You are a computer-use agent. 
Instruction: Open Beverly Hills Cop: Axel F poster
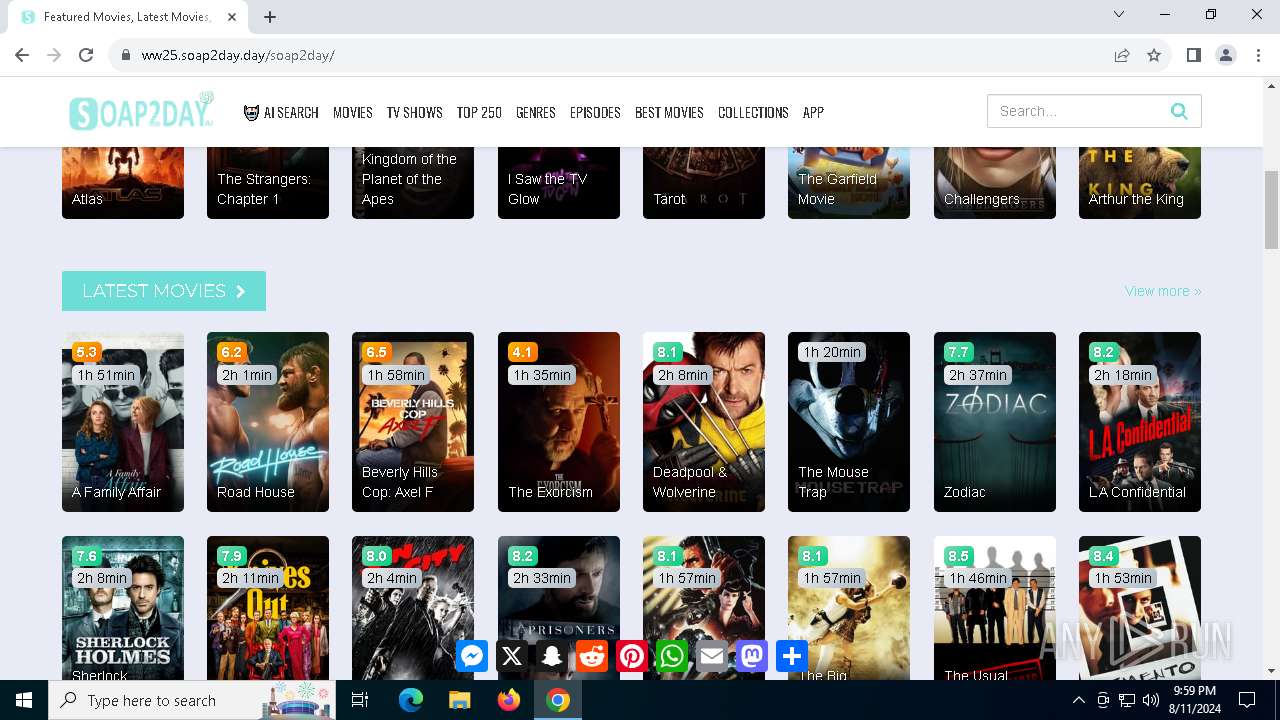tap(413, 422)
